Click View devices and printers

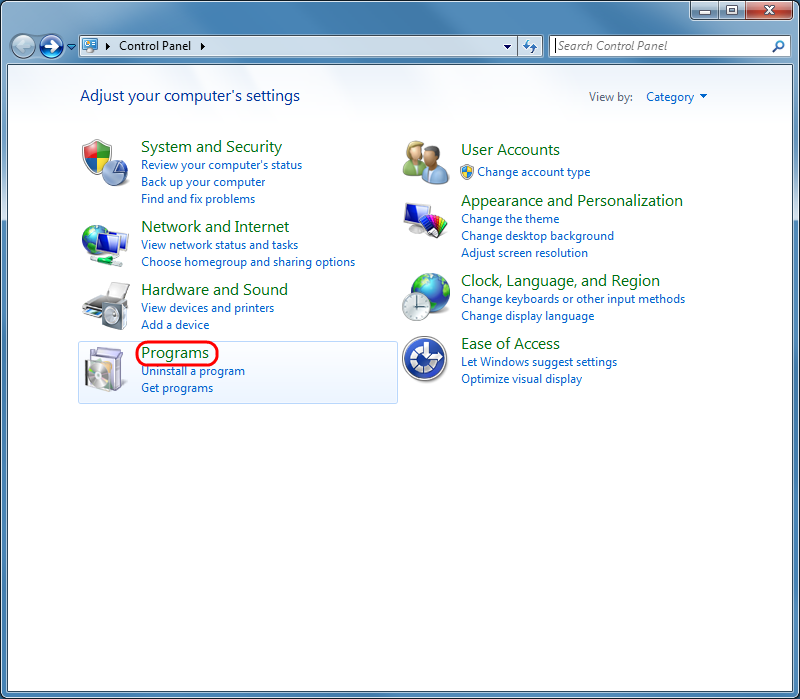(208, 308)
